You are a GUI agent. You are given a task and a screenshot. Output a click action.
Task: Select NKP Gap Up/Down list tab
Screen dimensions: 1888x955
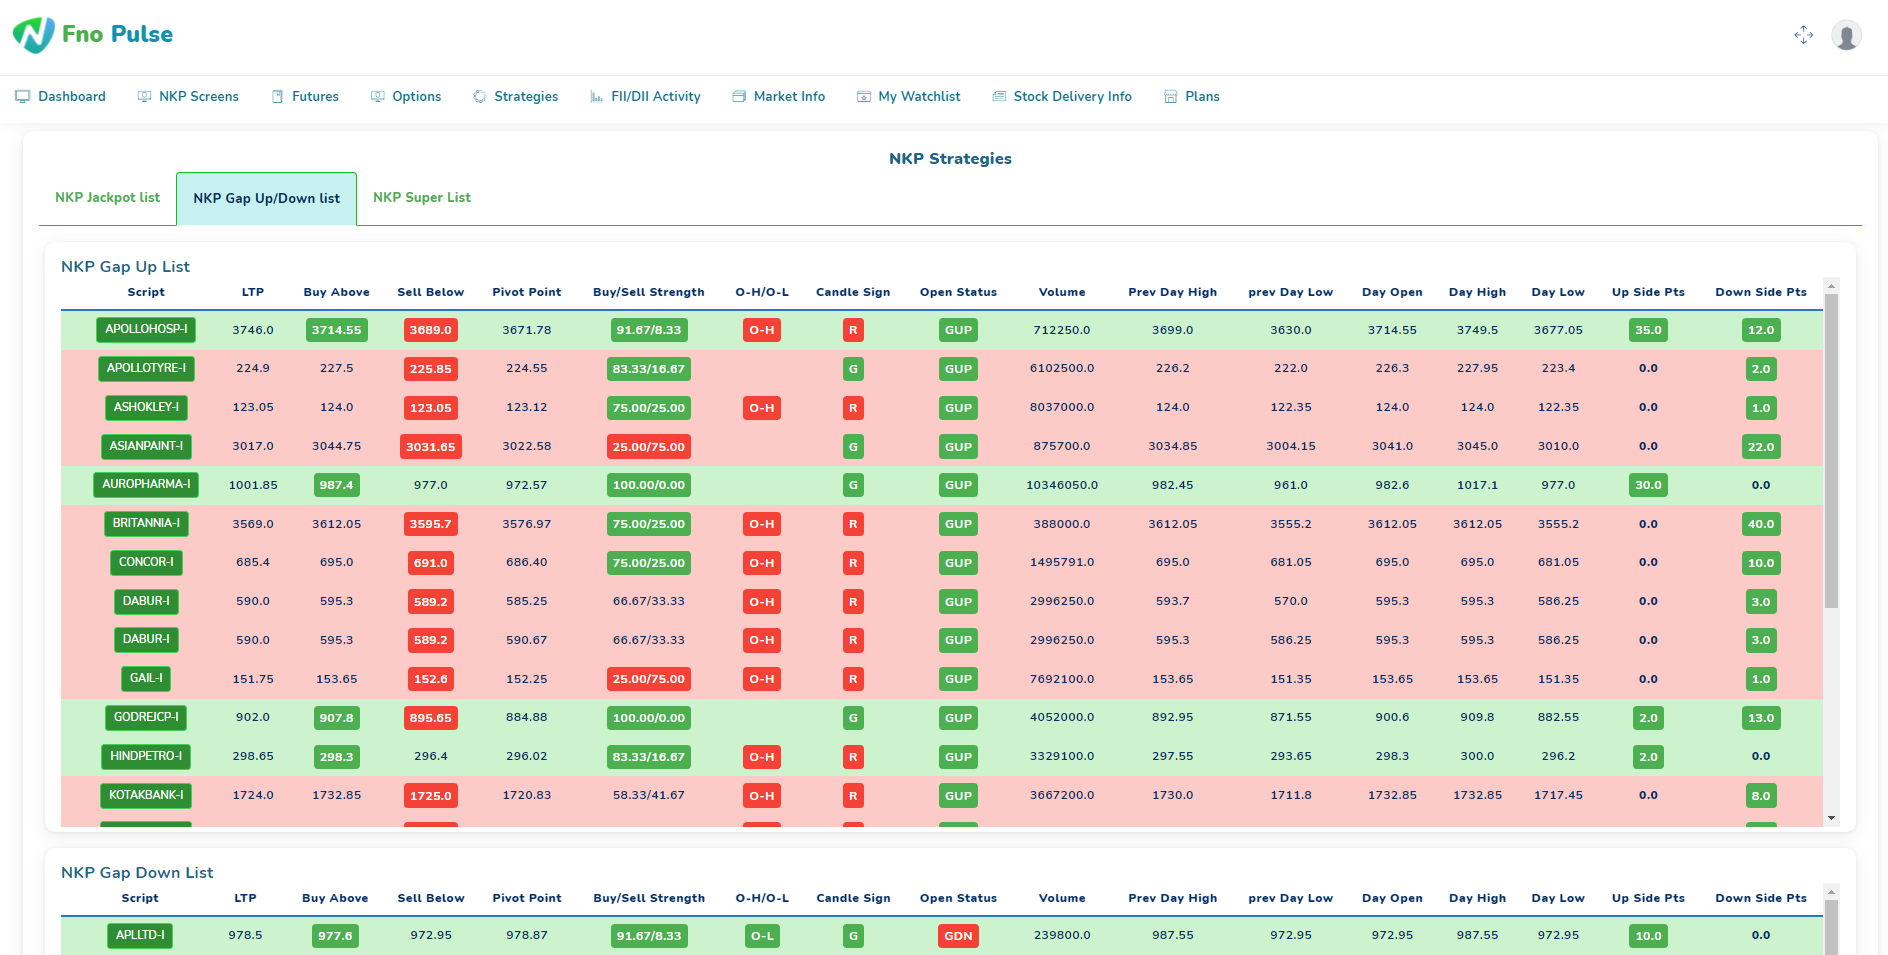point(266,199)
